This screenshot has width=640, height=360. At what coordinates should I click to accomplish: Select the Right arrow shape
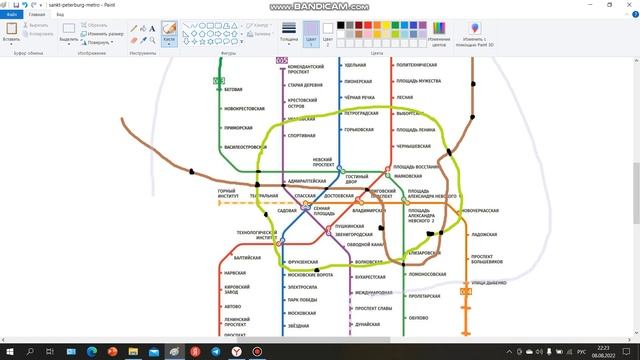[218, 33]
